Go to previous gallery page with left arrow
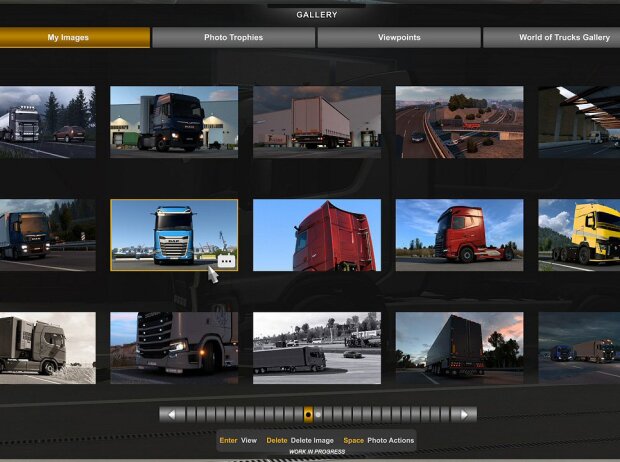This screenshot has width=620, height=462. tap(172, 415)
